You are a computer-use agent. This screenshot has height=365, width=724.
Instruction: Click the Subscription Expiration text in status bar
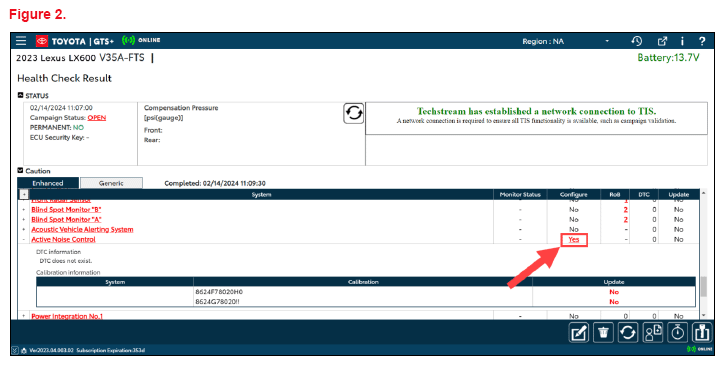coord(110,350)
